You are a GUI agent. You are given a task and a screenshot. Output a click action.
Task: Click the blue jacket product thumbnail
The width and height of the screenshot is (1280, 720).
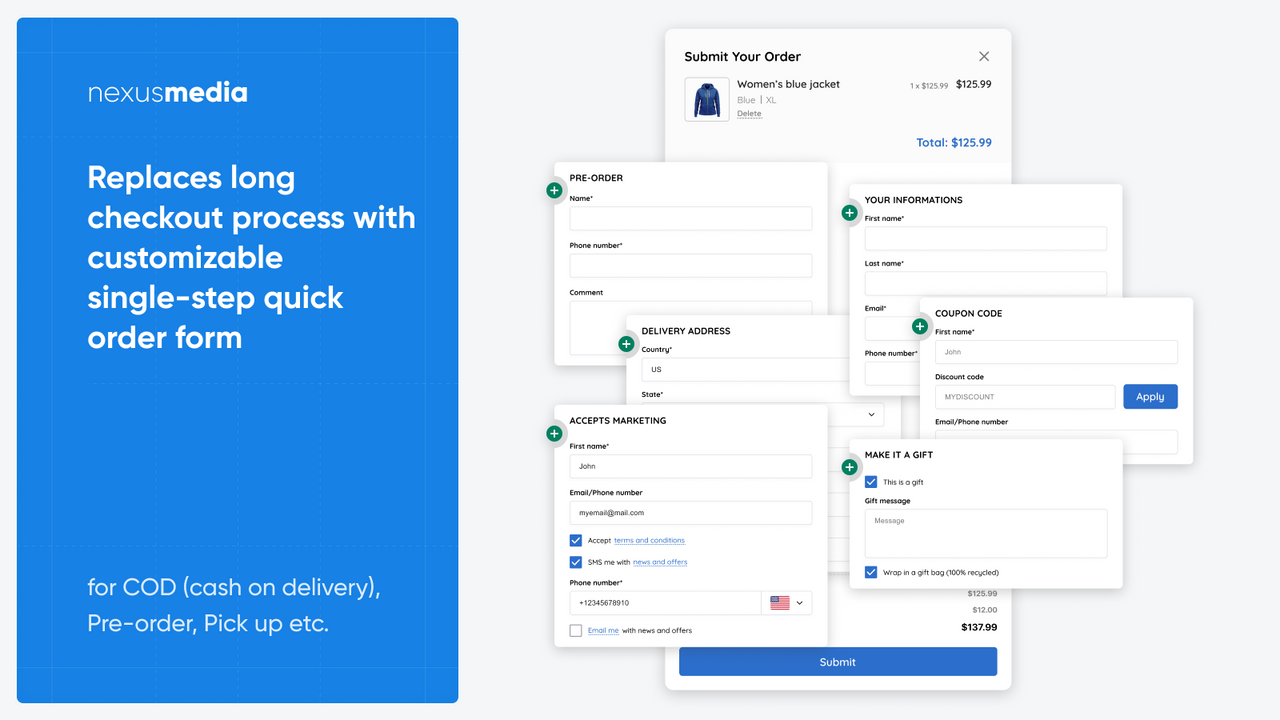coord(706,99)
